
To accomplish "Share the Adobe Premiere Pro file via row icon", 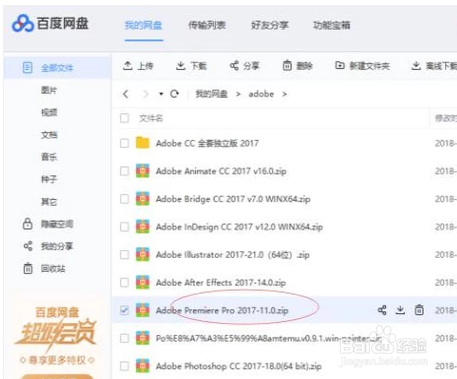I will click(382, 310).
